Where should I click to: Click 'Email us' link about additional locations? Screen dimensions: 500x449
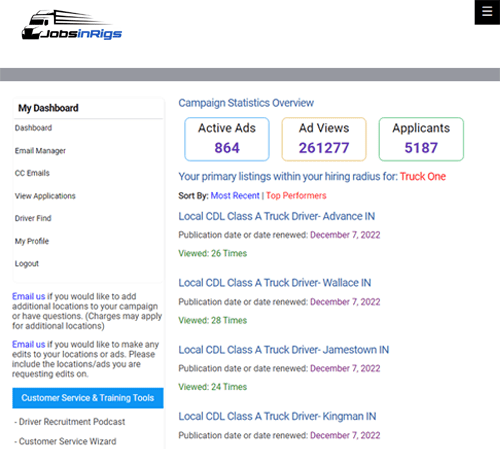tap(28, 296)
